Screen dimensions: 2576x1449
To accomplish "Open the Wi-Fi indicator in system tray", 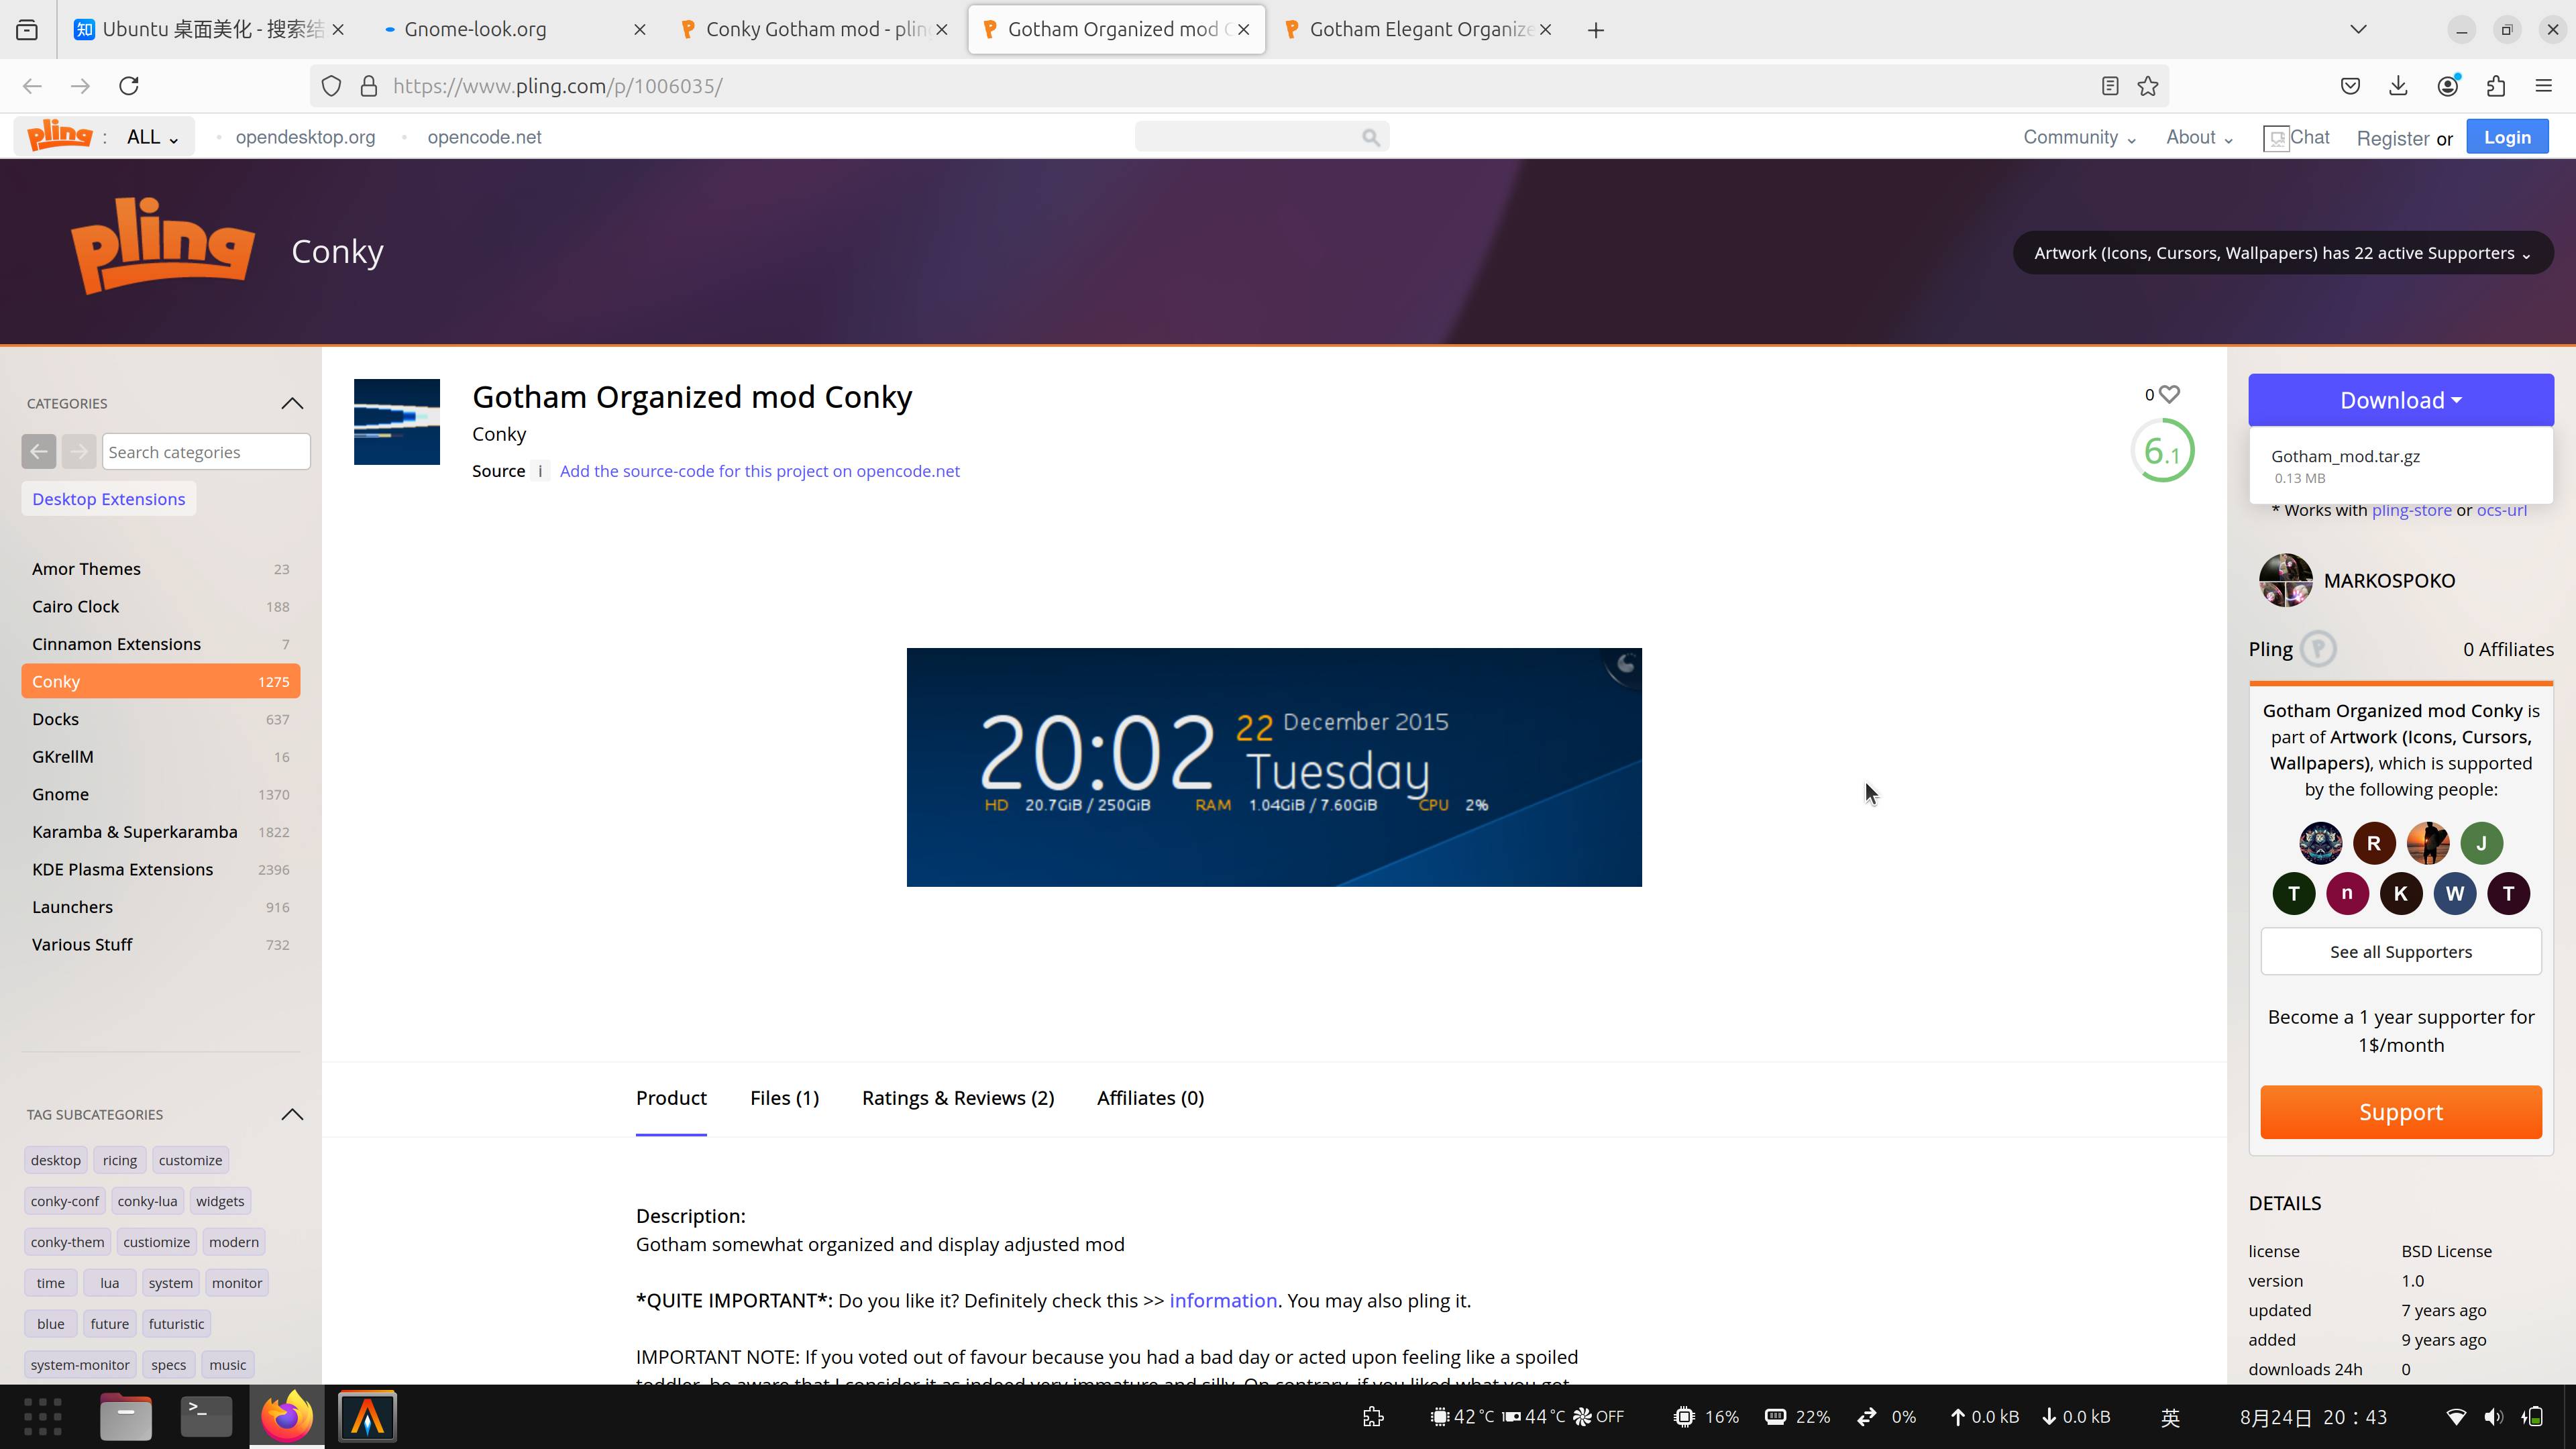I will [x=2456, y=1417].
